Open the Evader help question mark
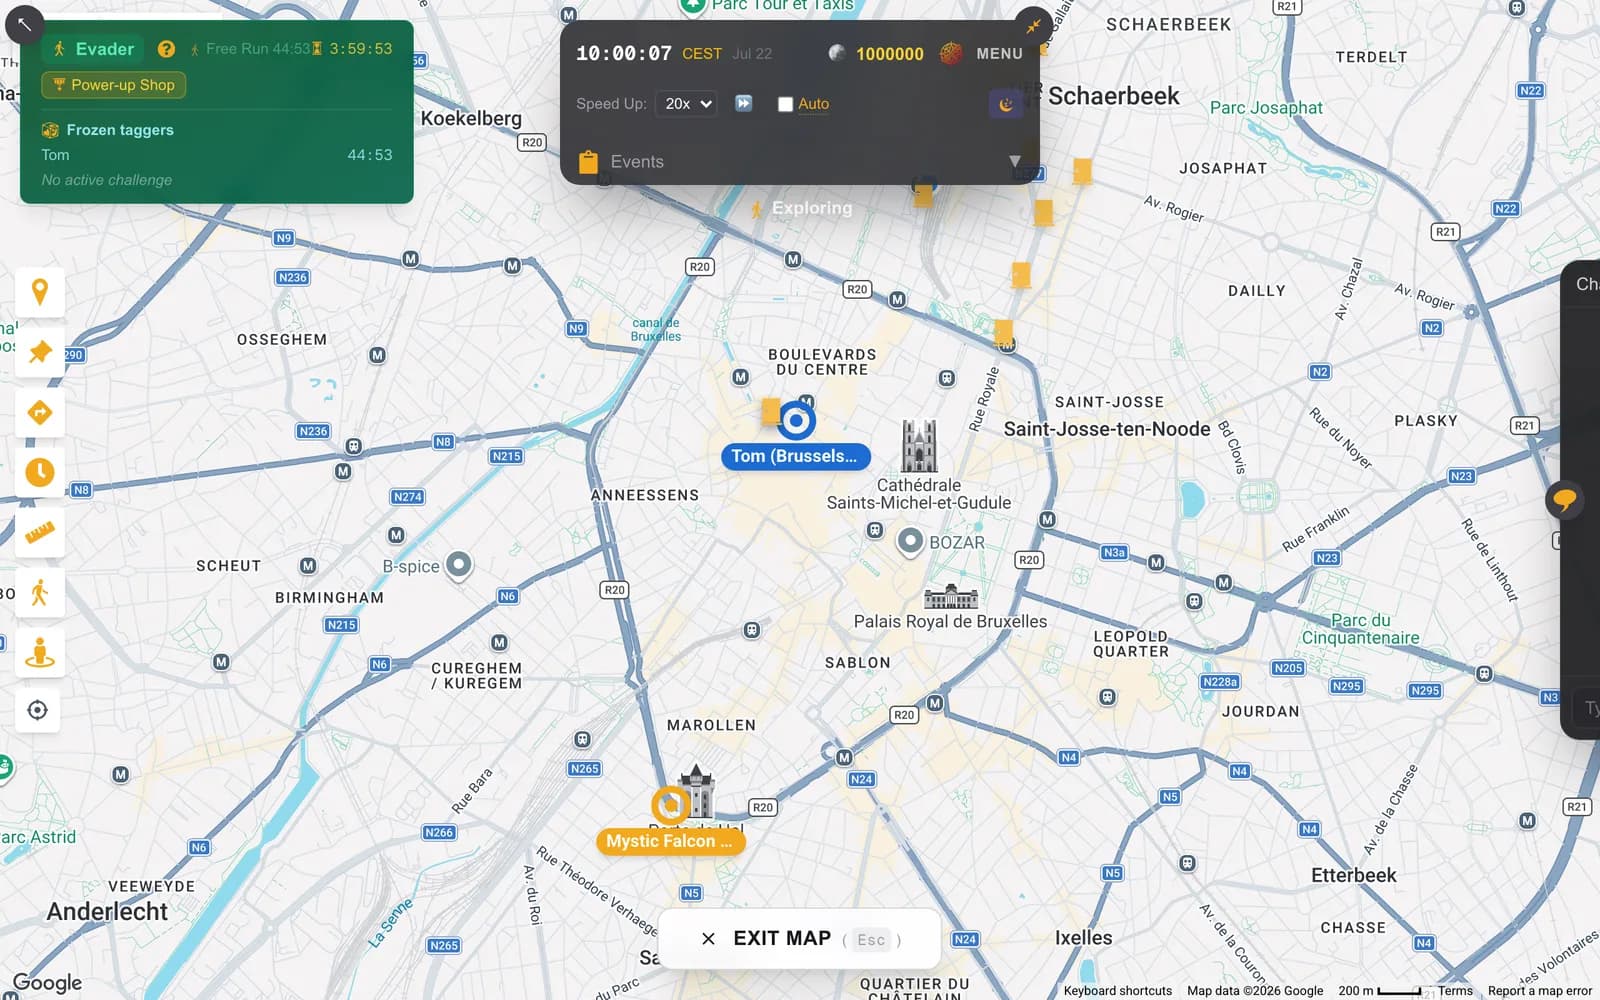1600x1000 pixels. [x=166, y=49]
